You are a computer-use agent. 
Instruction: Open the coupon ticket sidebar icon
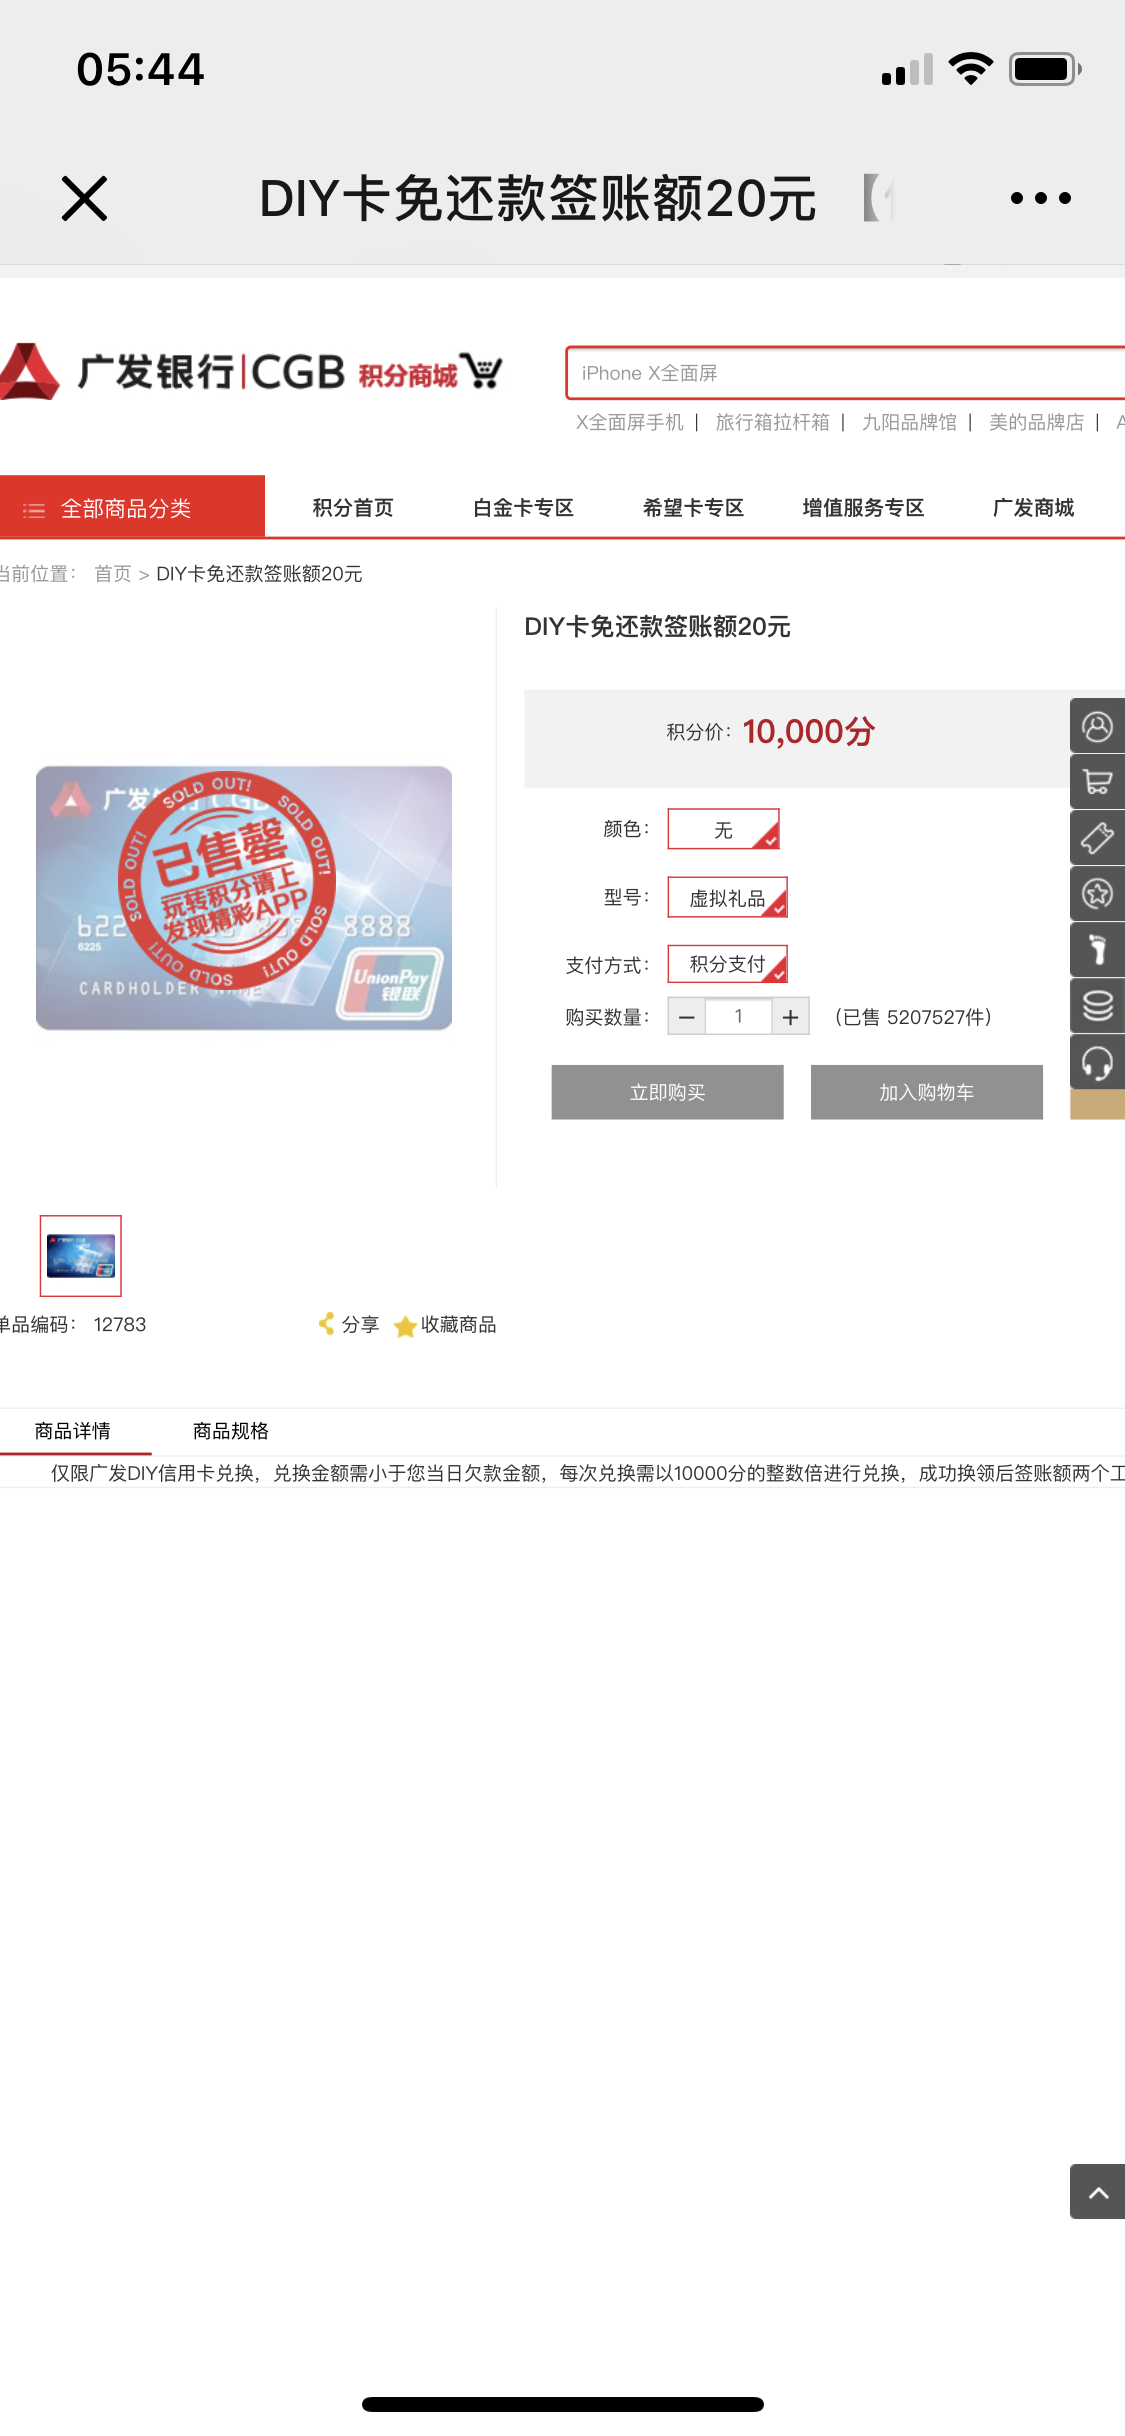pos(1097,838)
